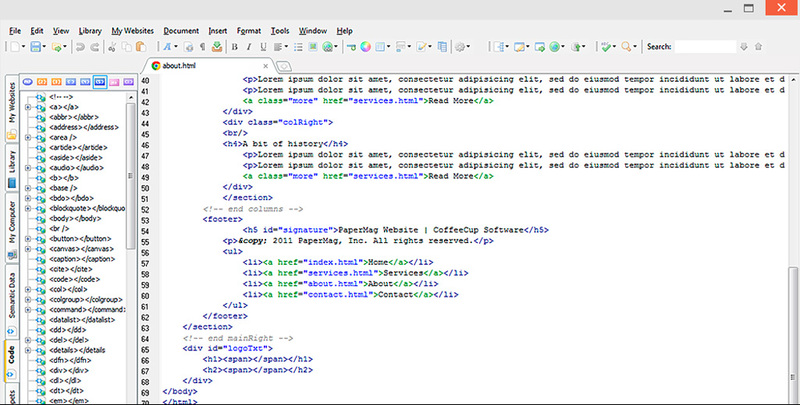Viewport: 800px width, 405px height.
Task: Expand the <a></a> tree node
Action: coord(28,107)
